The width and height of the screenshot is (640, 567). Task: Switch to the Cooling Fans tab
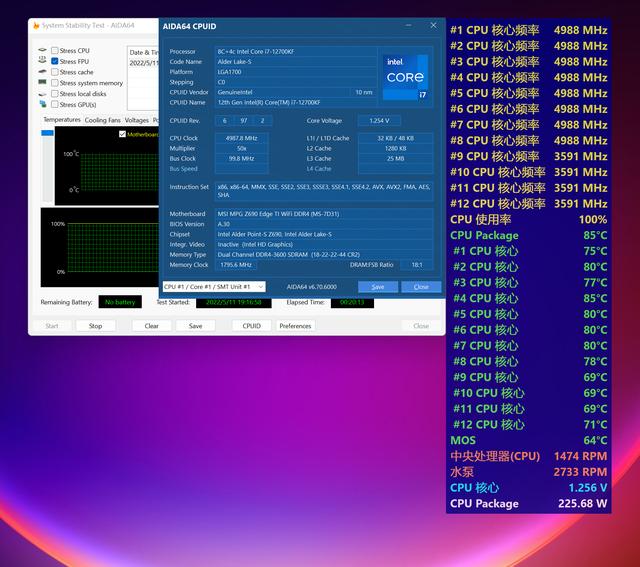tap(102, 120)
